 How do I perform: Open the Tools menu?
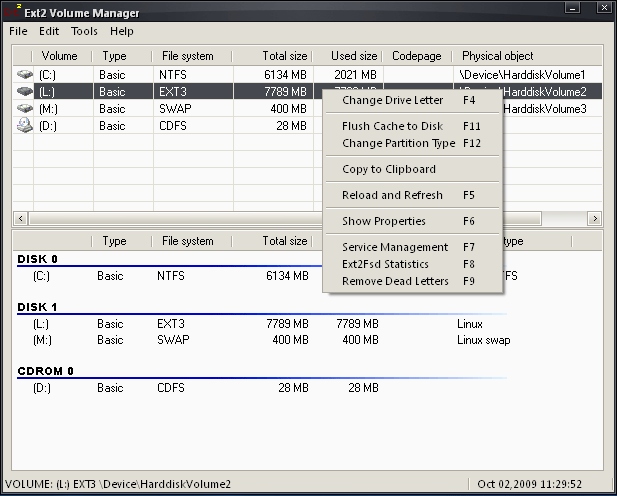[84, 31]
